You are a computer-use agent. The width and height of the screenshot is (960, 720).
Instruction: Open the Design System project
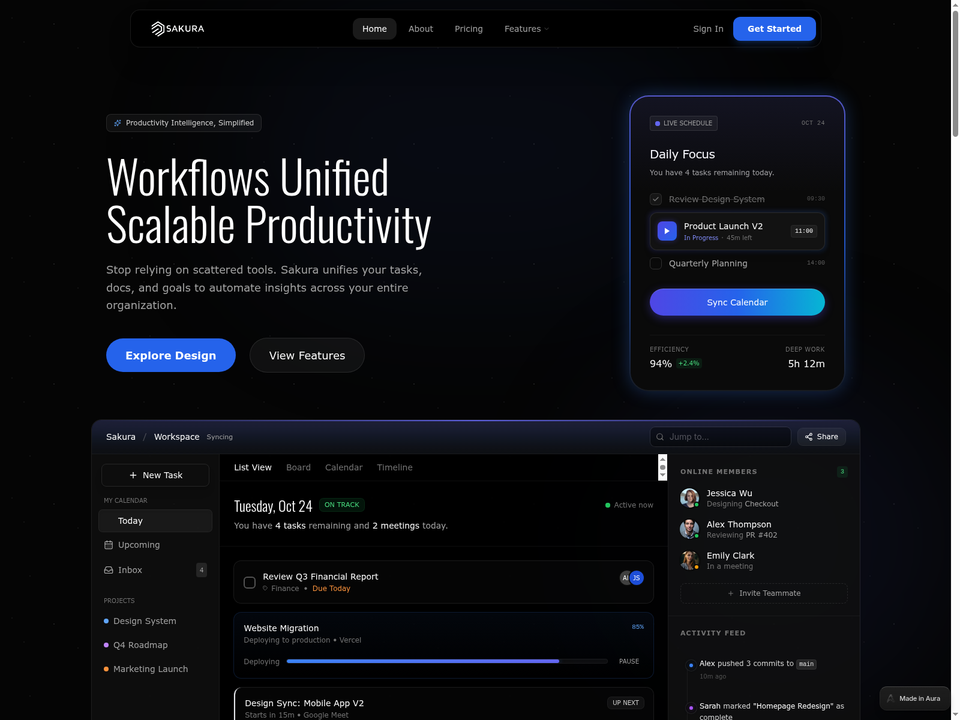[x=144, y=621]
